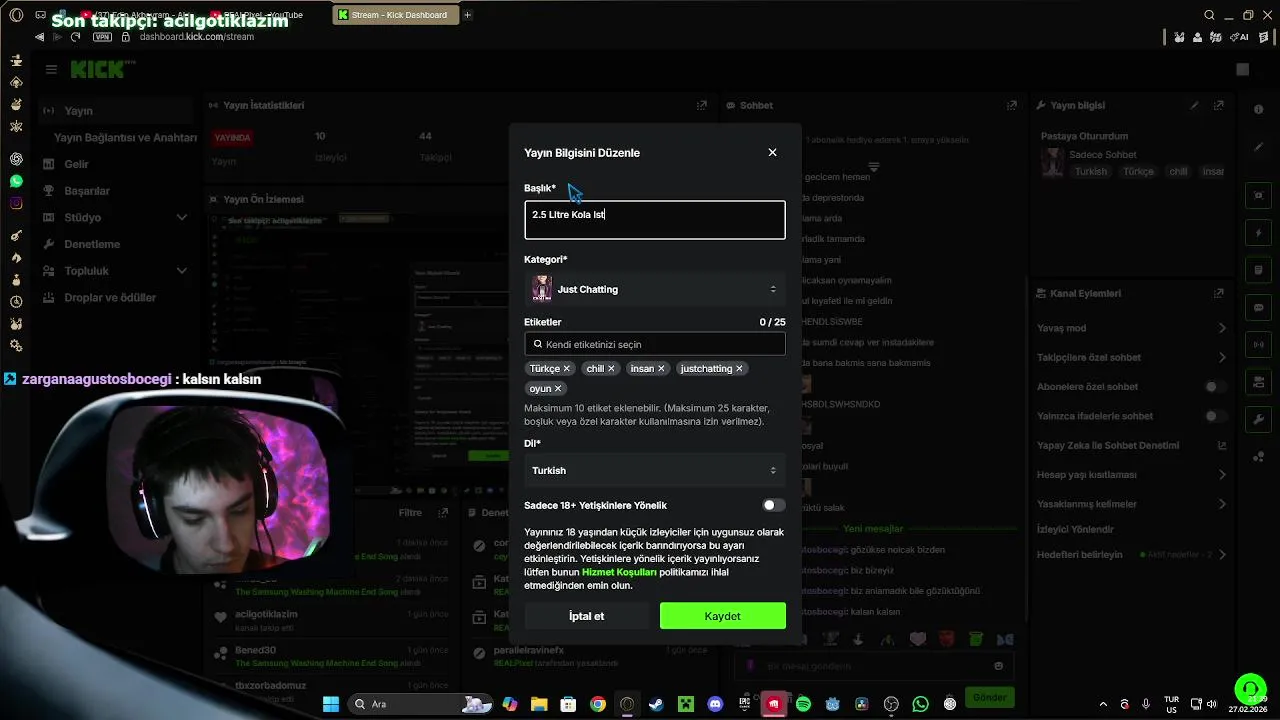Open Instagram in the browser sidebar

16,203
